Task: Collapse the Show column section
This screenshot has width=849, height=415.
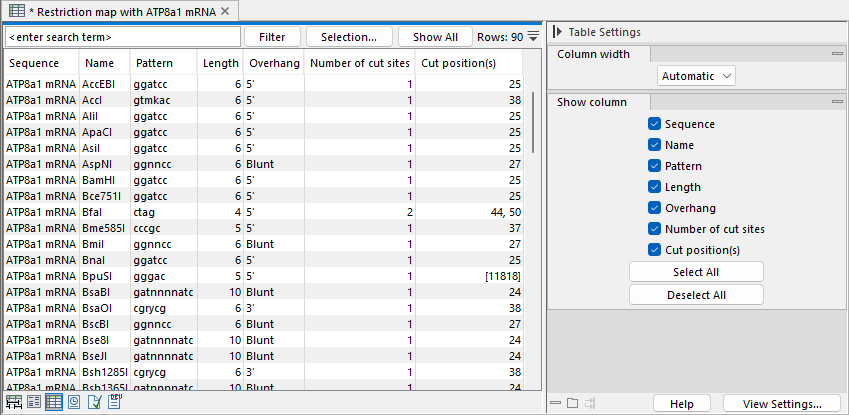Action: click(836, 102)
